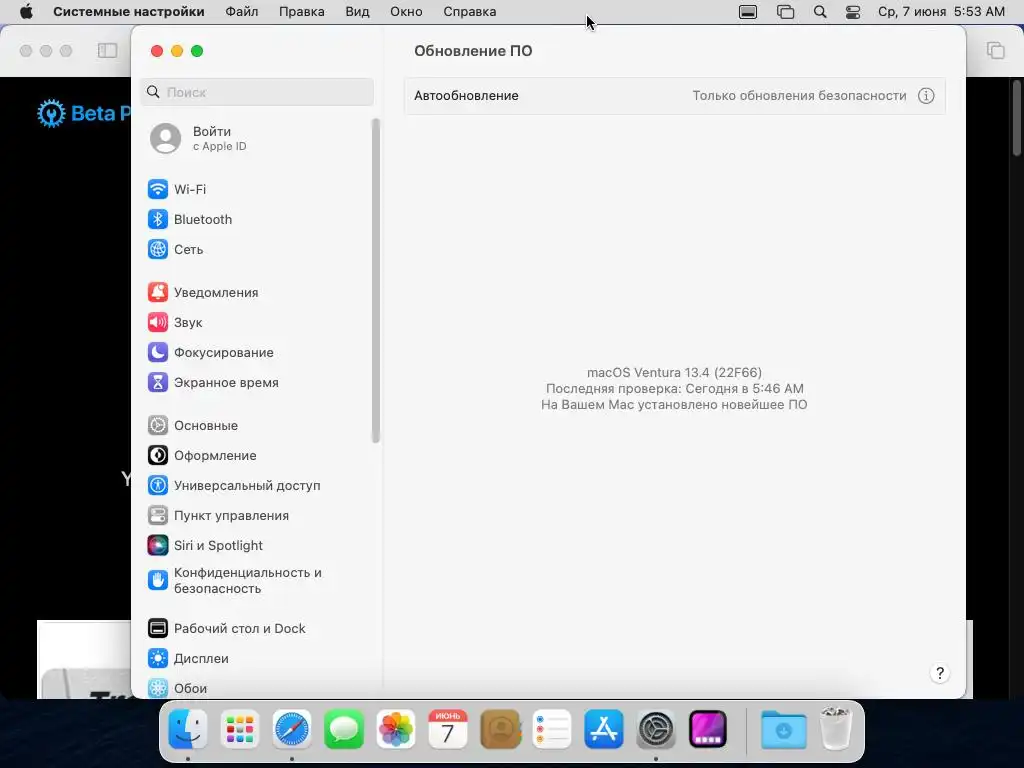Click Войти с Apple ID
Screen dimensions: 1024x768
point(199,138)
